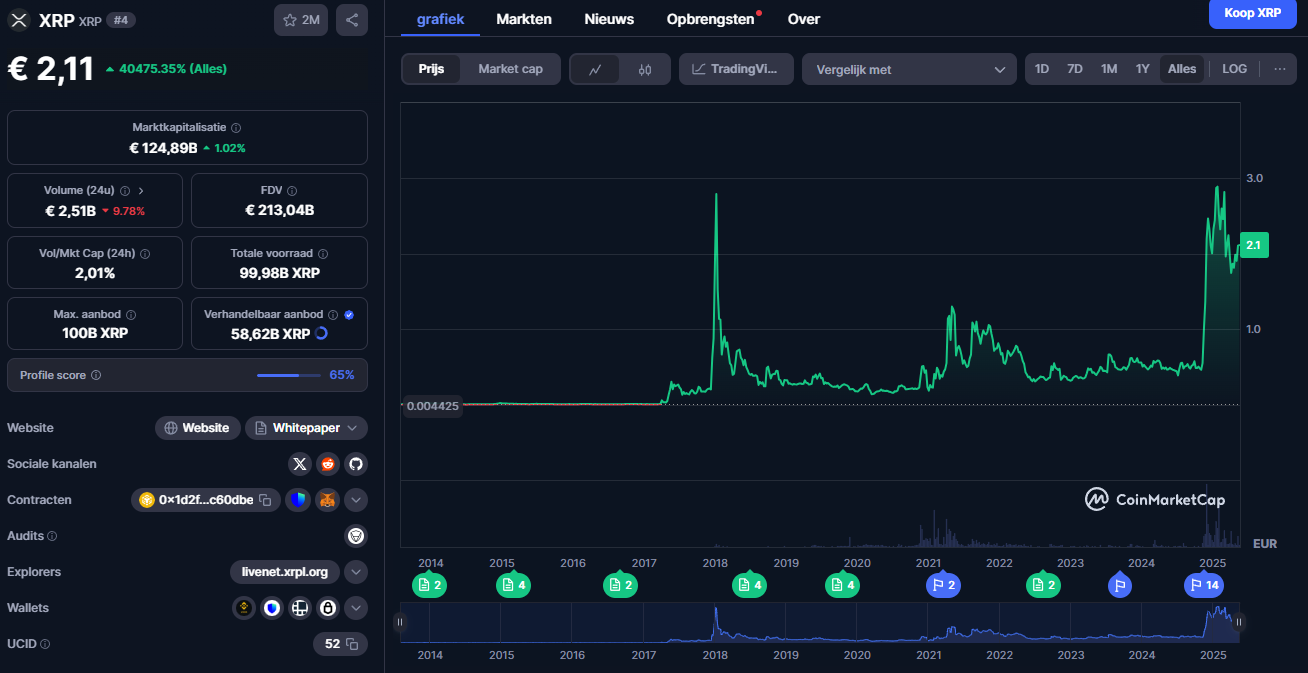Copy the UCID value 52
This screenshot has width=1308, height=673.
click(352, 644)
